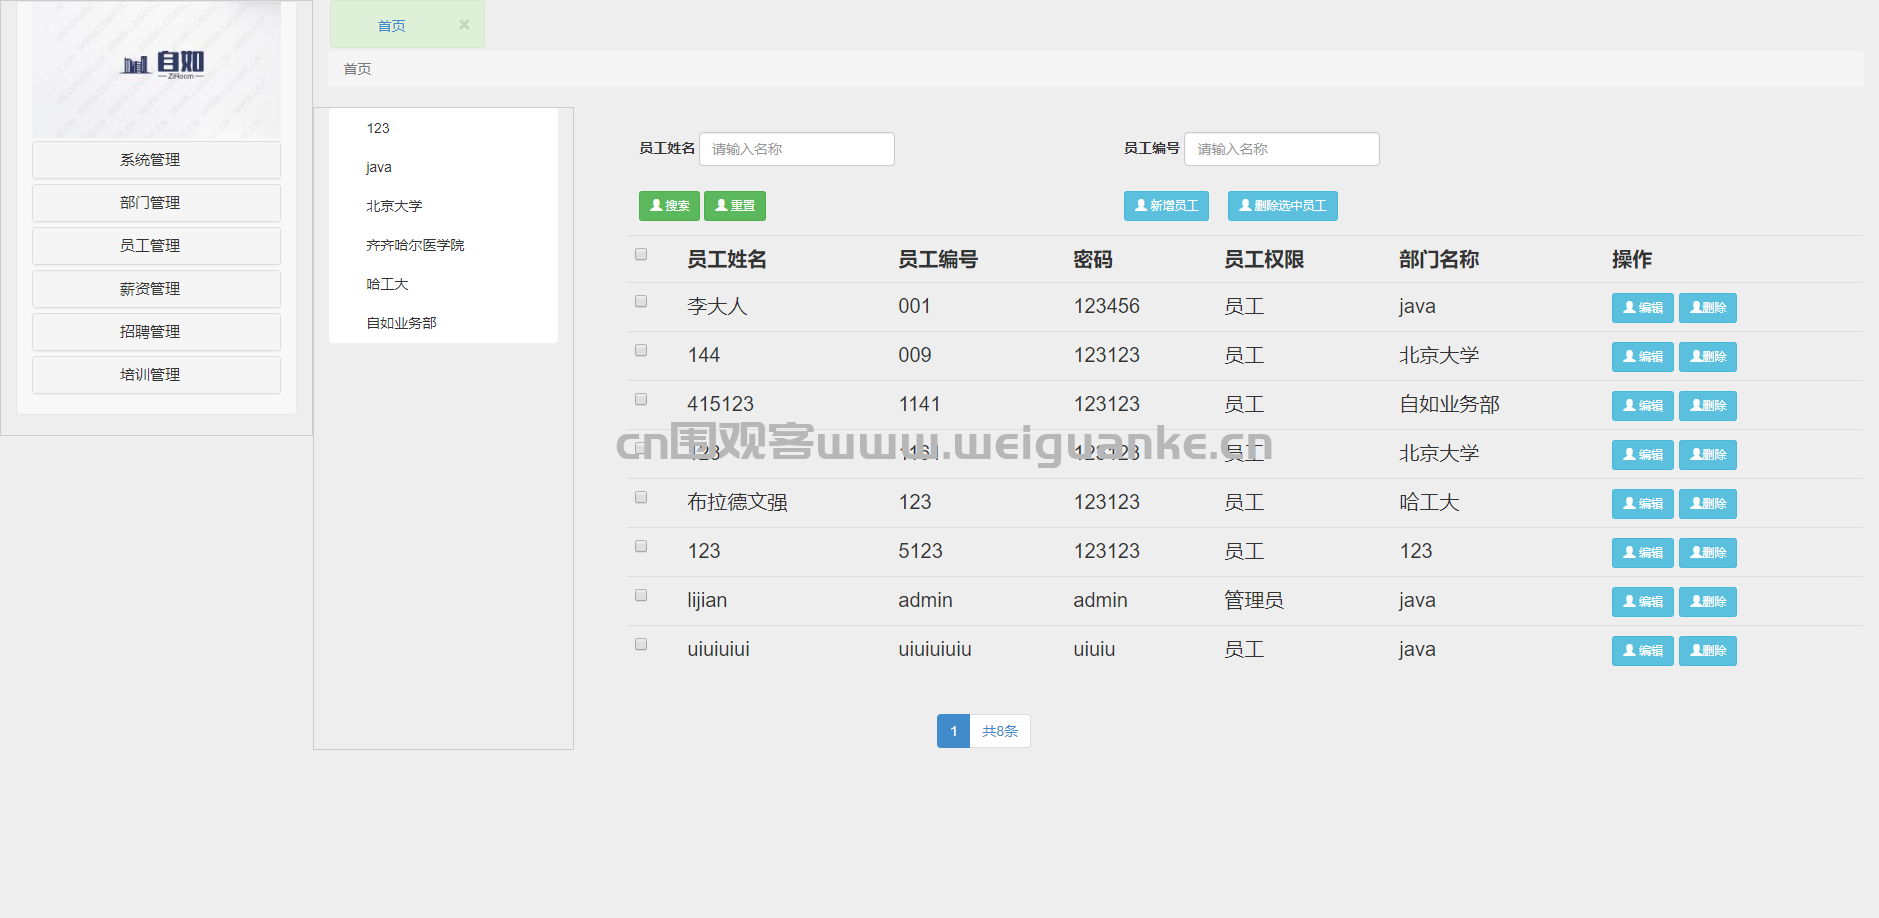1879x918 pixels.
Task: Delete employee 144 row
Action: pos(1708,357)
